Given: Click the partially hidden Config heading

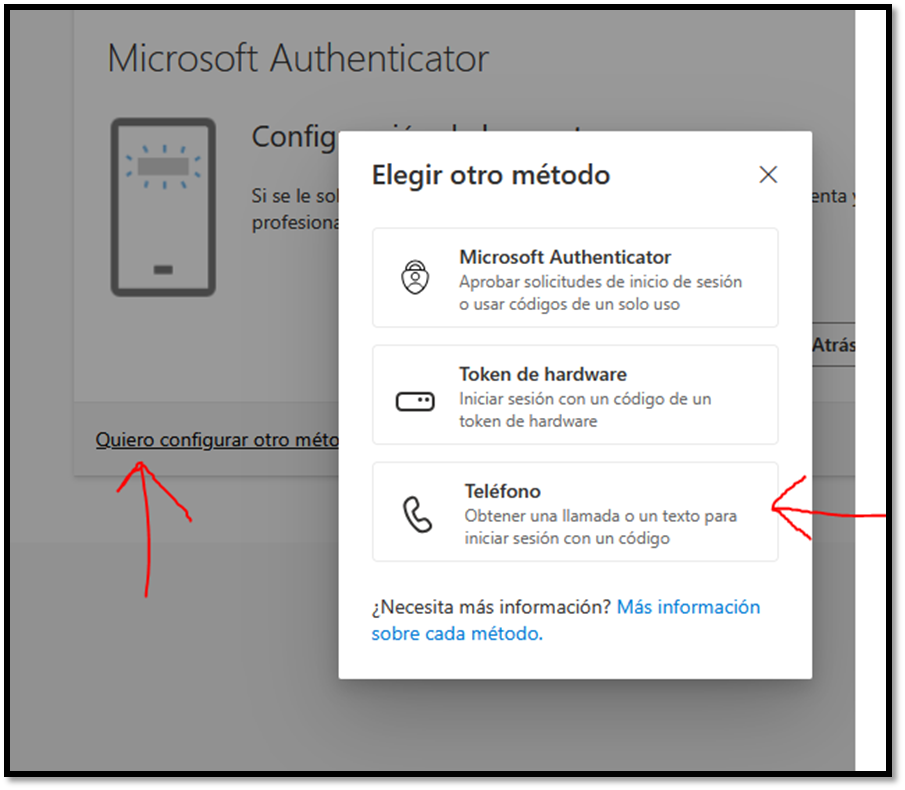Looking at the screenshot, I should [x=294, y=137].
